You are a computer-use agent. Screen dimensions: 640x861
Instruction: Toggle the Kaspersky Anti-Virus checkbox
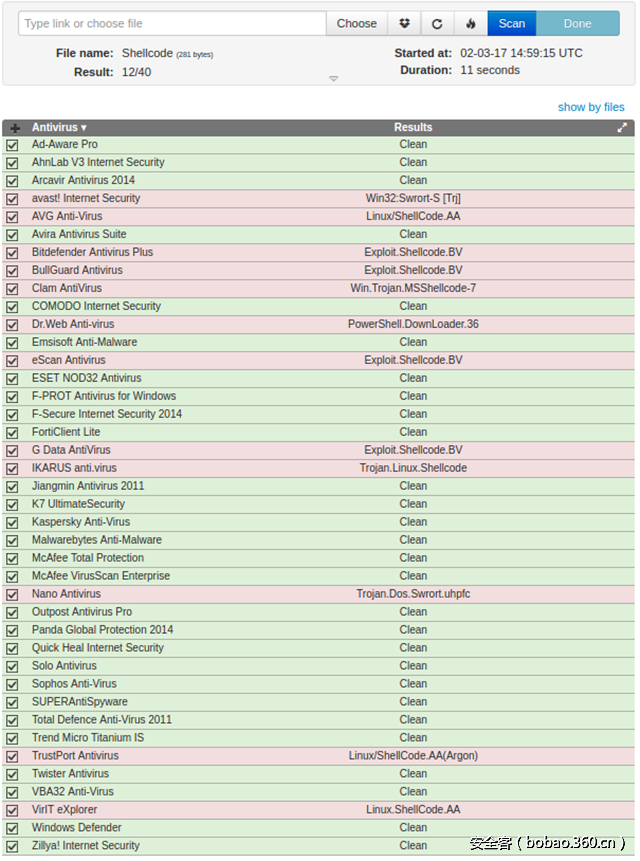tap(12, 522)
